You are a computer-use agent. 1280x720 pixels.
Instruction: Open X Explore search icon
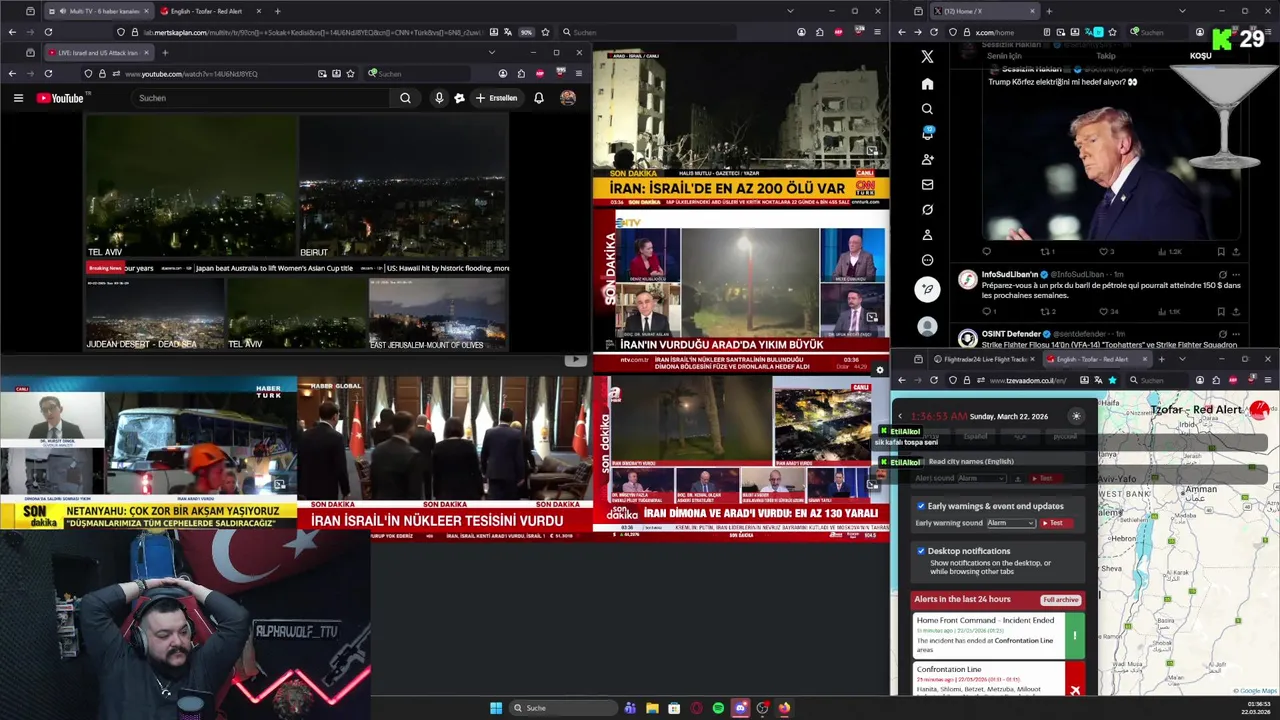point(927,109)
